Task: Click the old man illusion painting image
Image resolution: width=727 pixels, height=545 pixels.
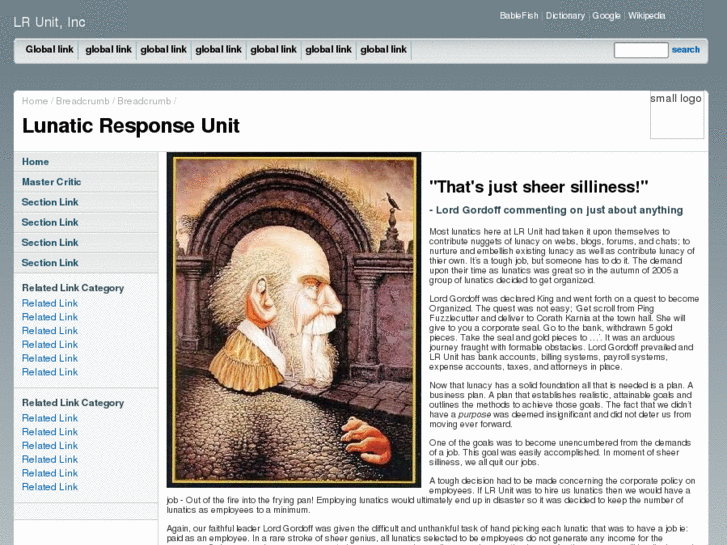Action: point(293,319)
